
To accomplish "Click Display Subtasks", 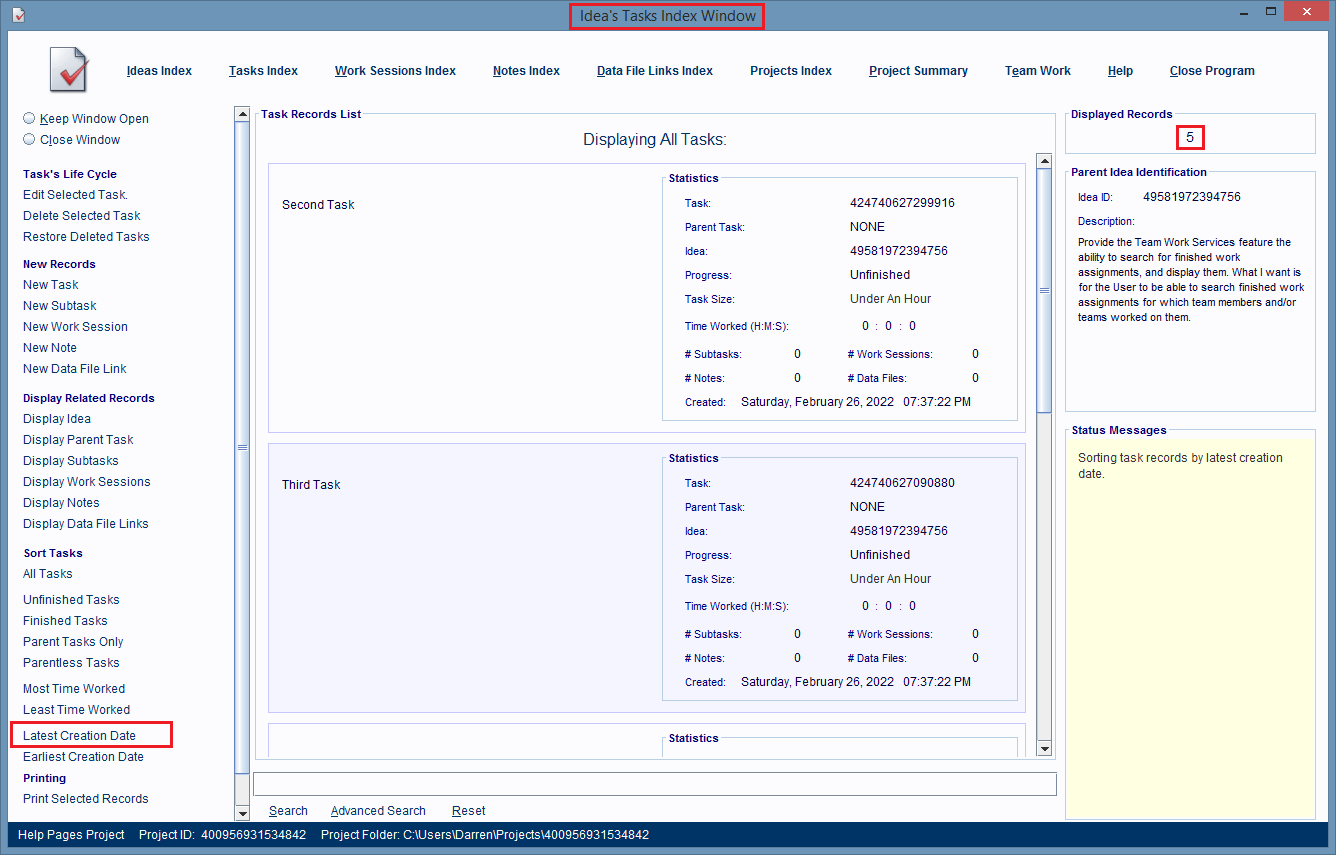I will [71, 461].
